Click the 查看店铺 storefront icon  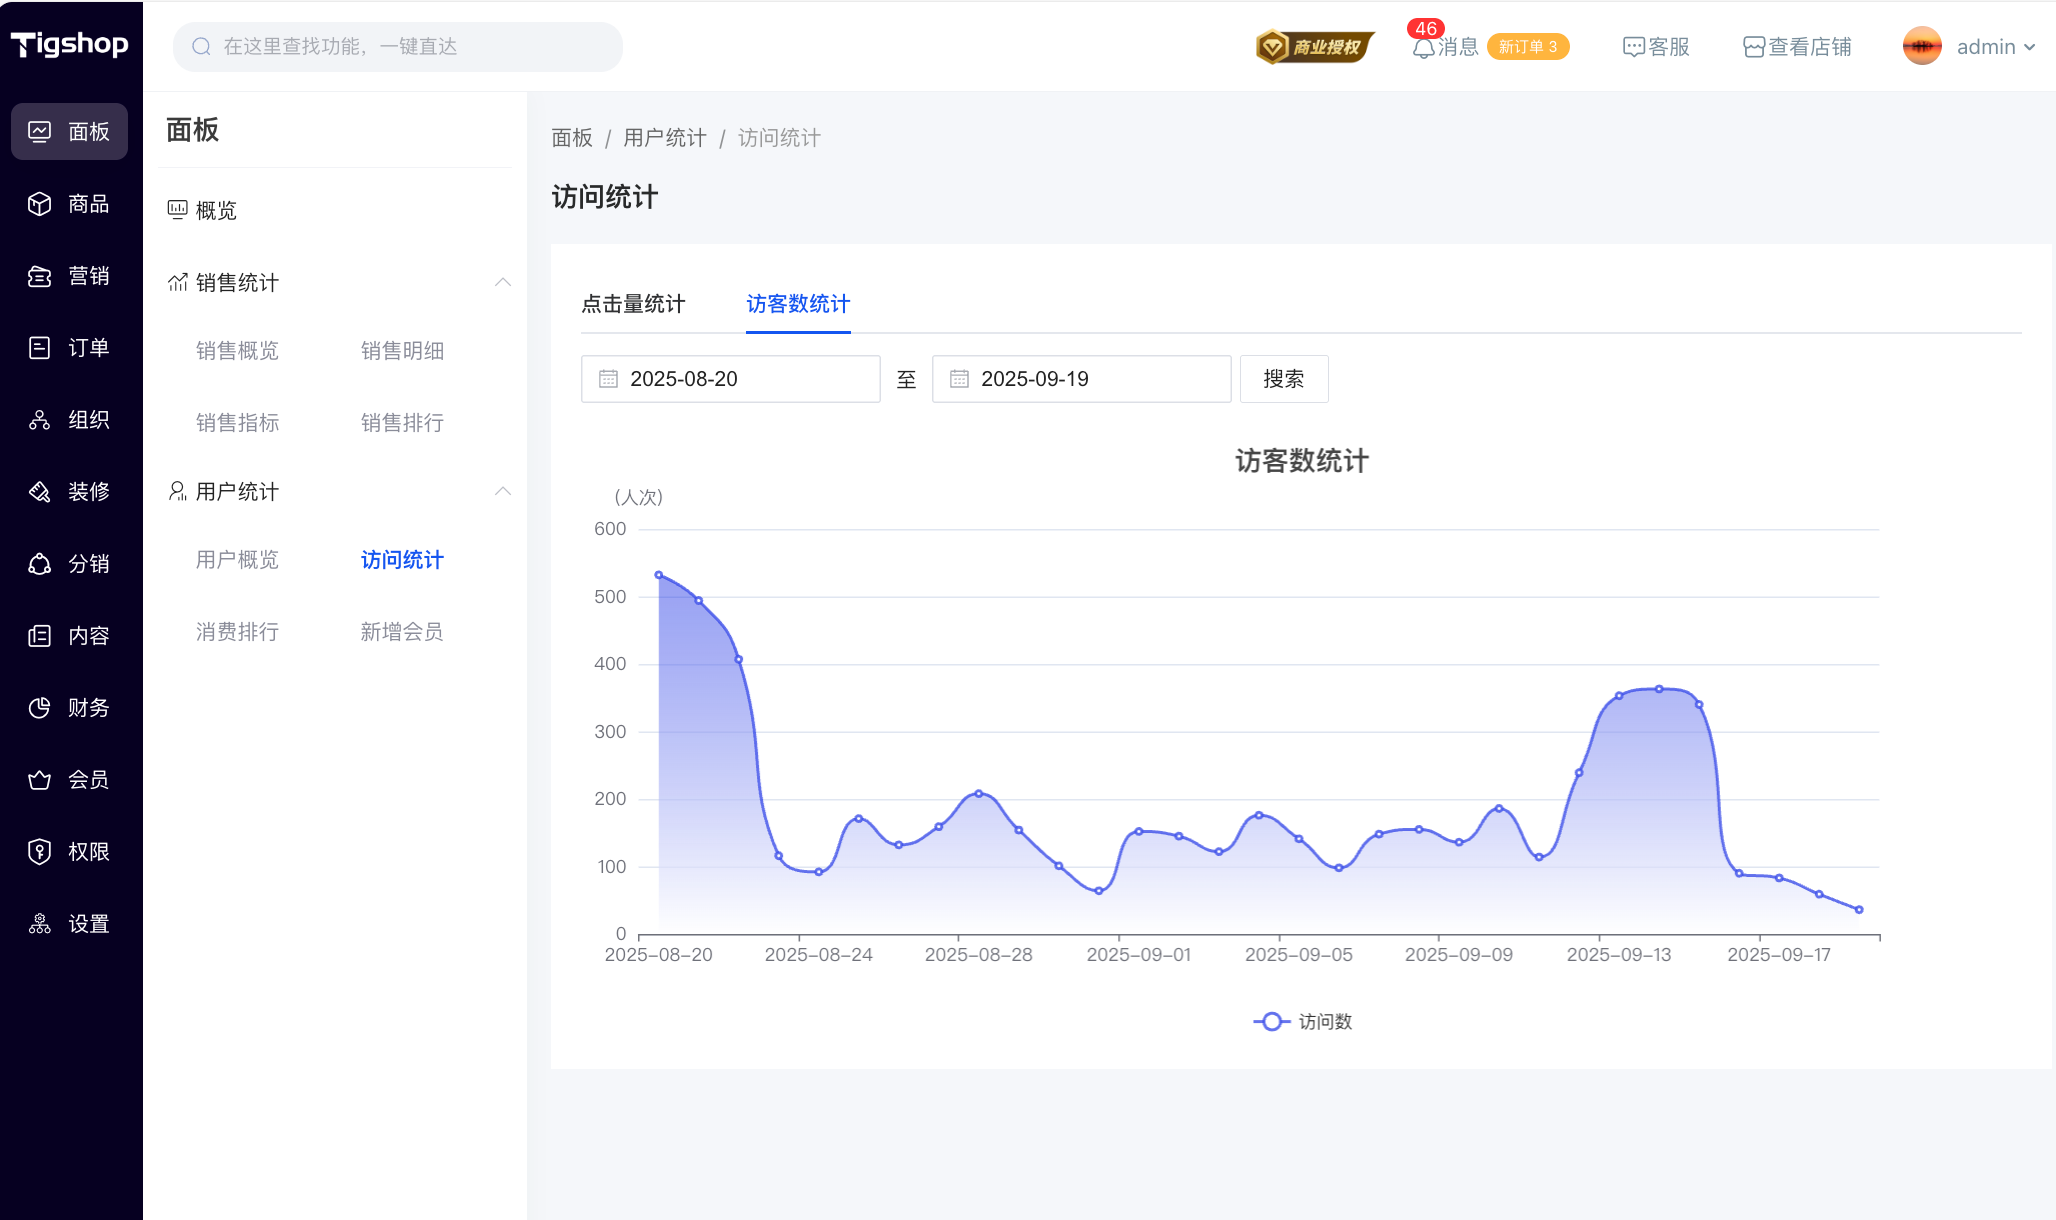click(x=1754, y=47)
